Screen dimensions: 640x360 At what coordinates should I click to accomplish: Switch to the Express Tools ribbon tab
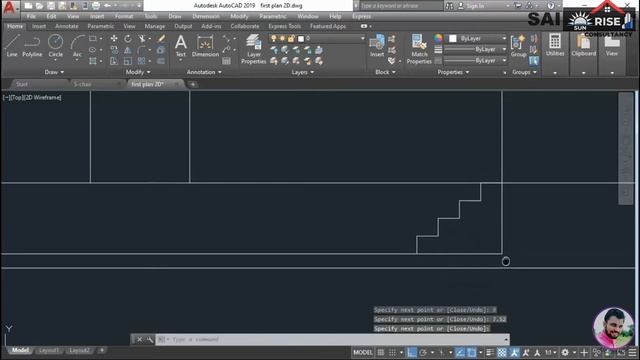[x=284, y=26]
